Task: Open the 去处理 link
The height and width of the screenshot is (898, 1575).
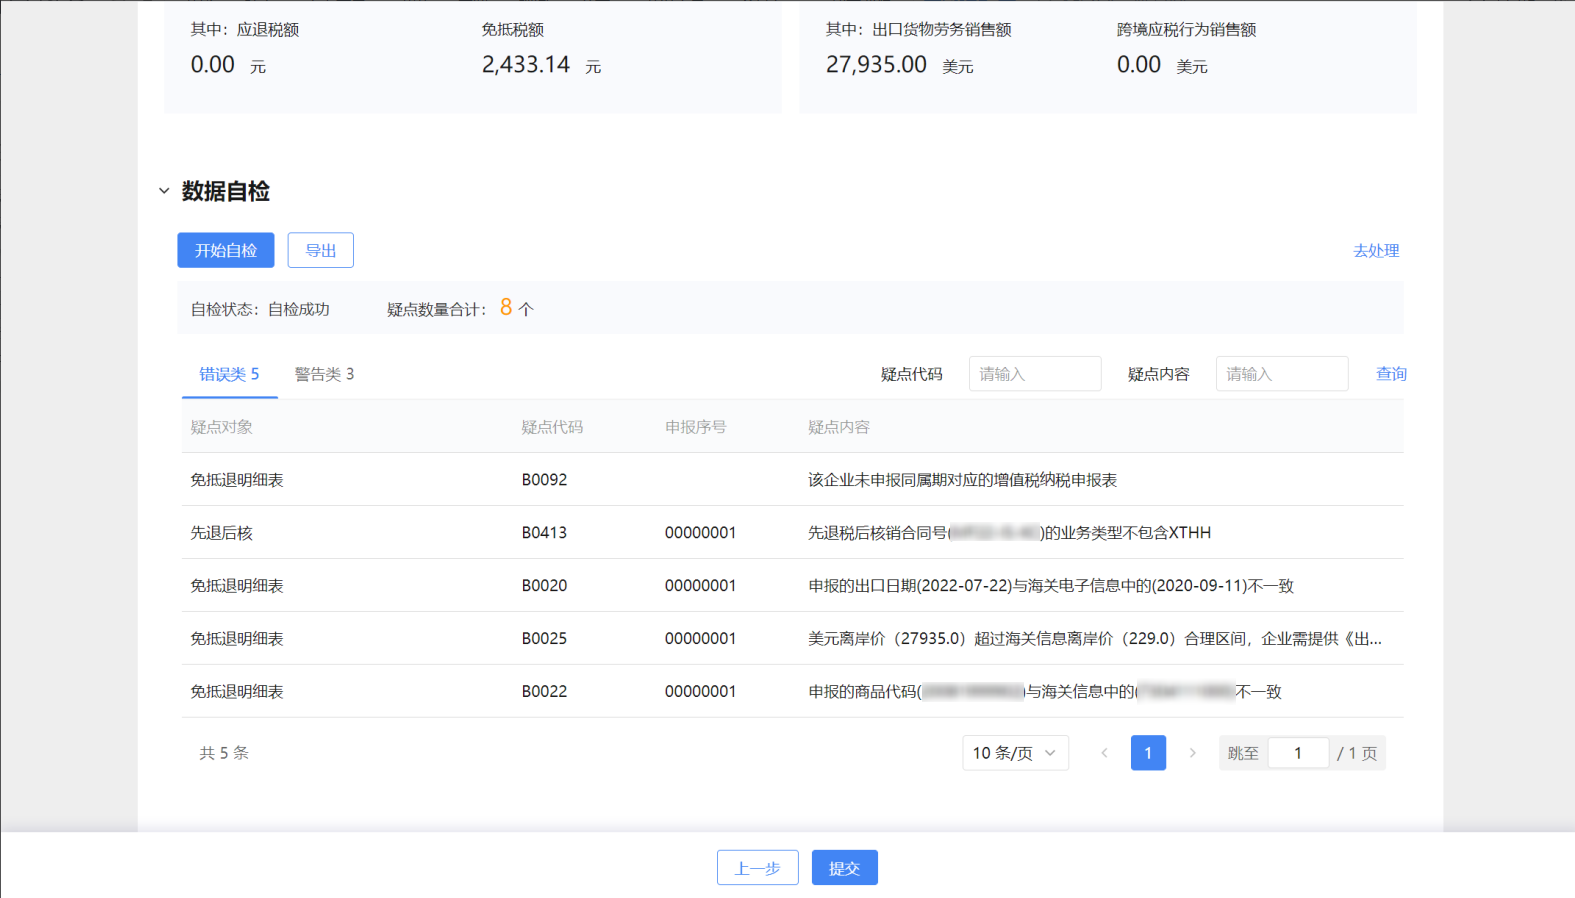Action: 1375,251
